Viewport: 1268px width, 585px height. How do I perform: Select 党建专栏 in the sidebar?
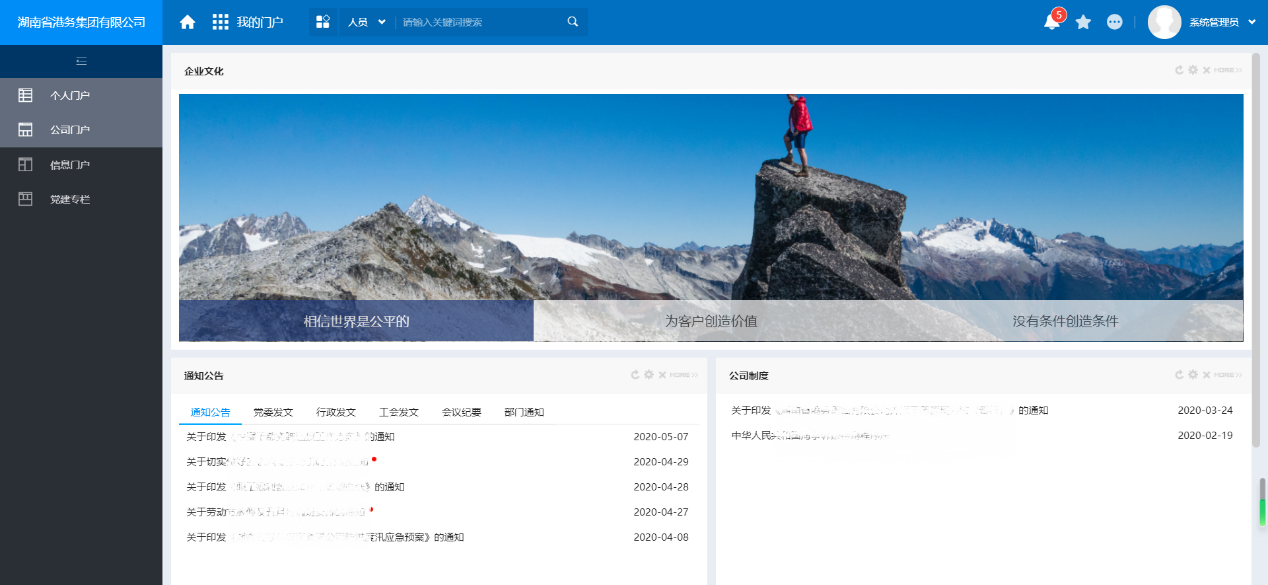pyautogui.click(x=81, y=200)
